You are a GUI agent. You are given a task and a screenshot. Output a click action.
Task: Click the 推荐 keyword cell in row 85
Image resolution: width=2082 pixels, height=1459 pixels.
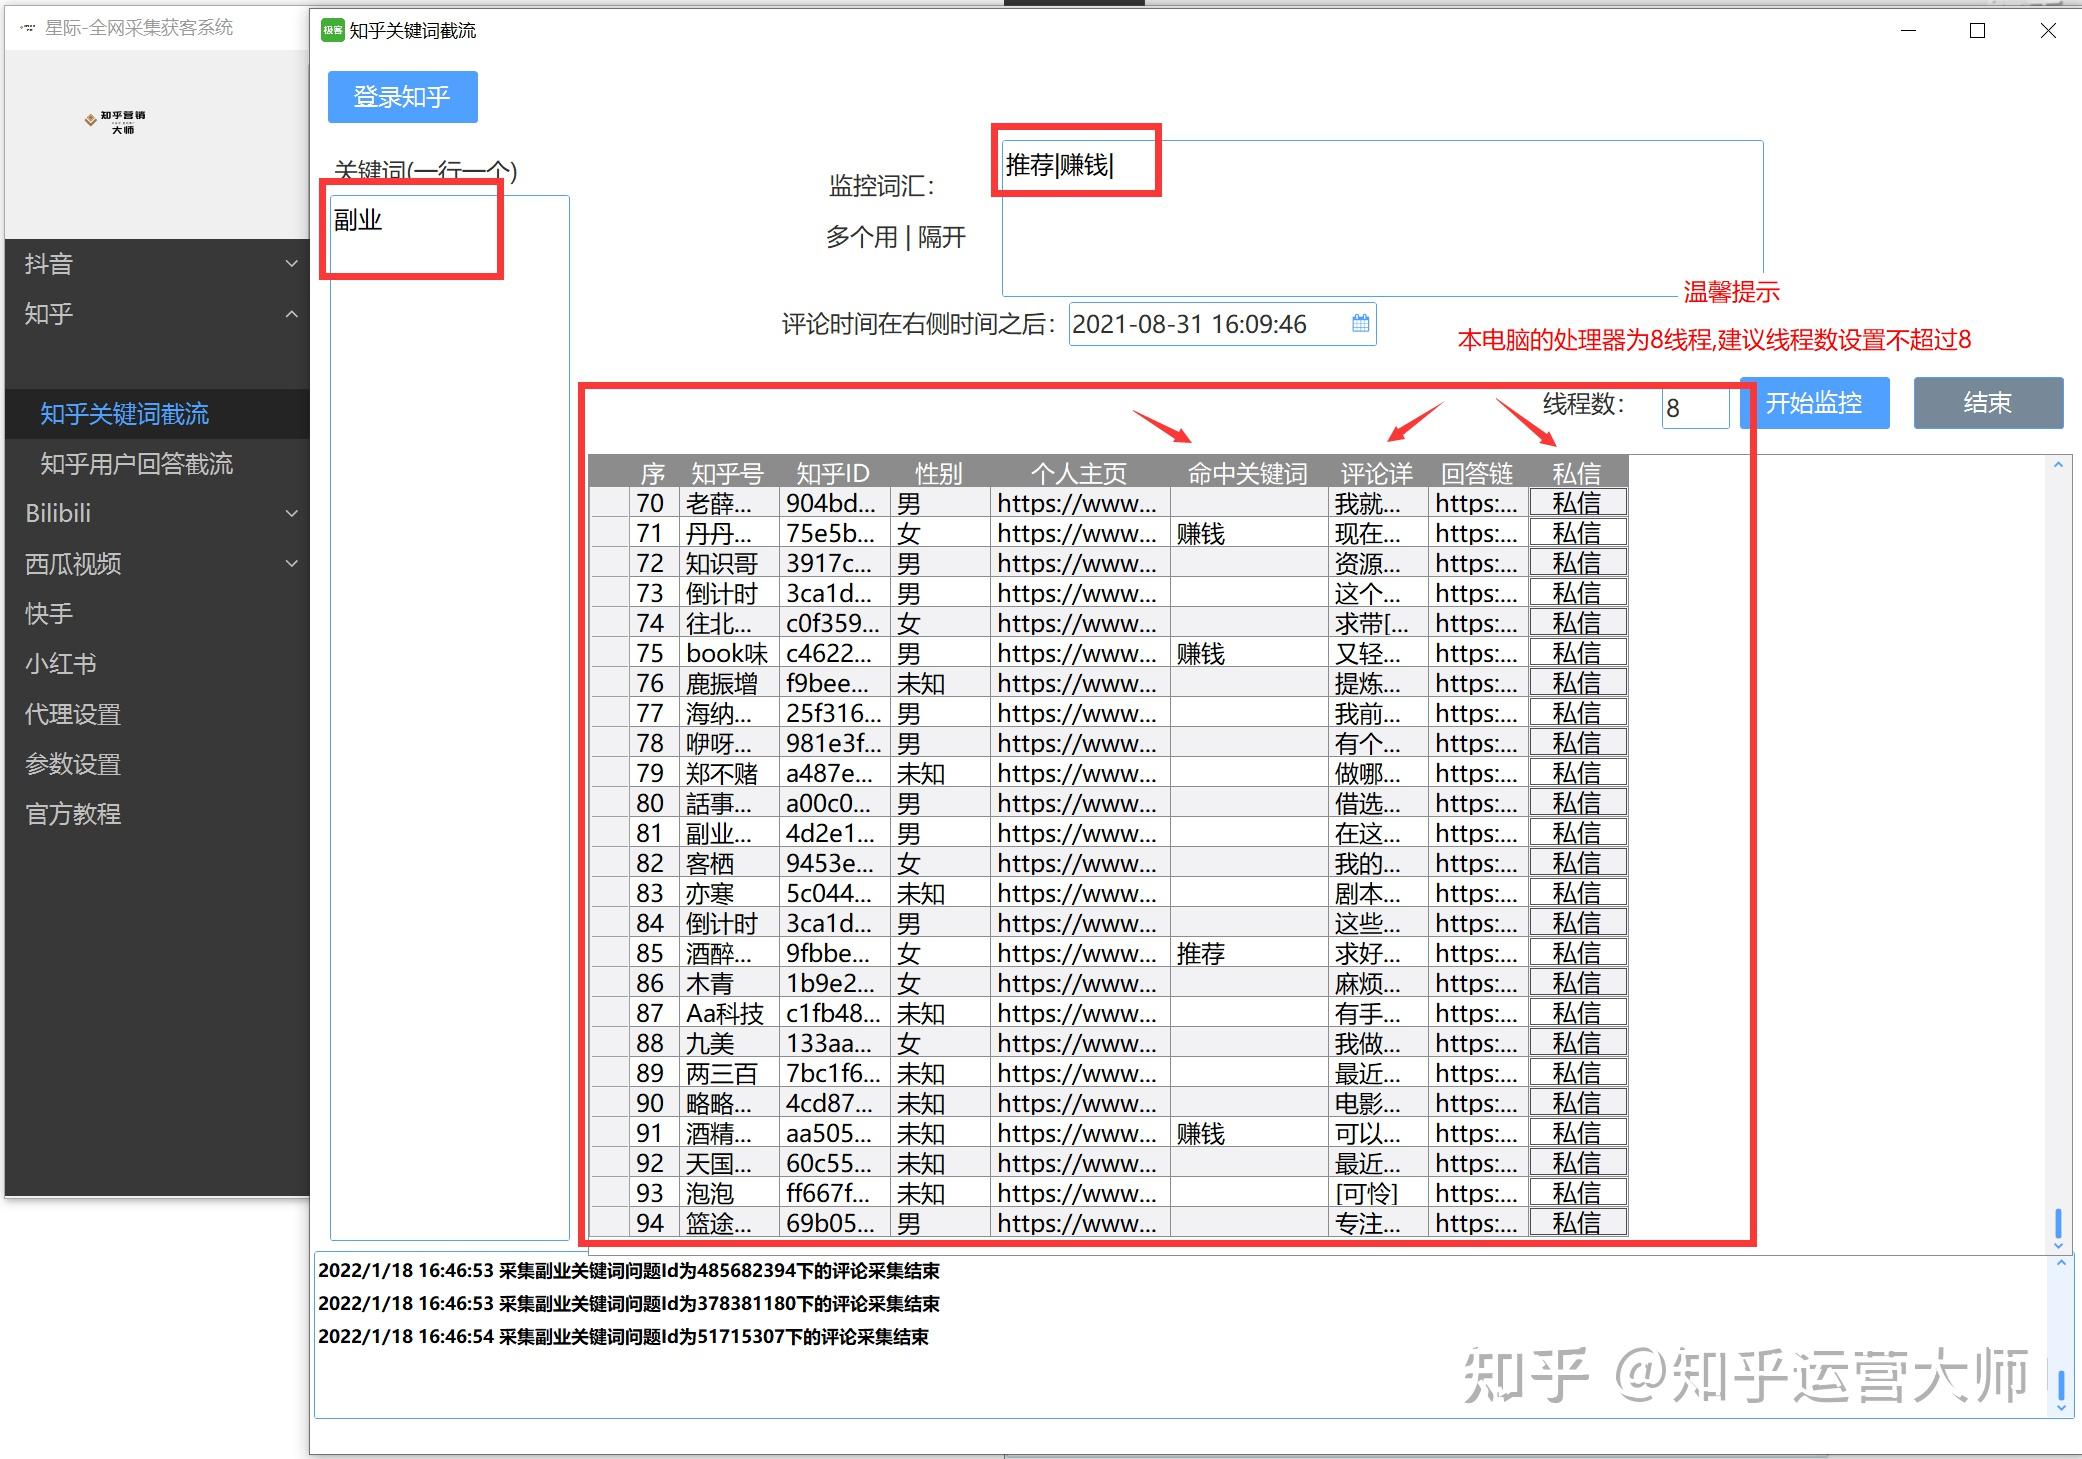pyautogui.click(x=1248, y=953)
